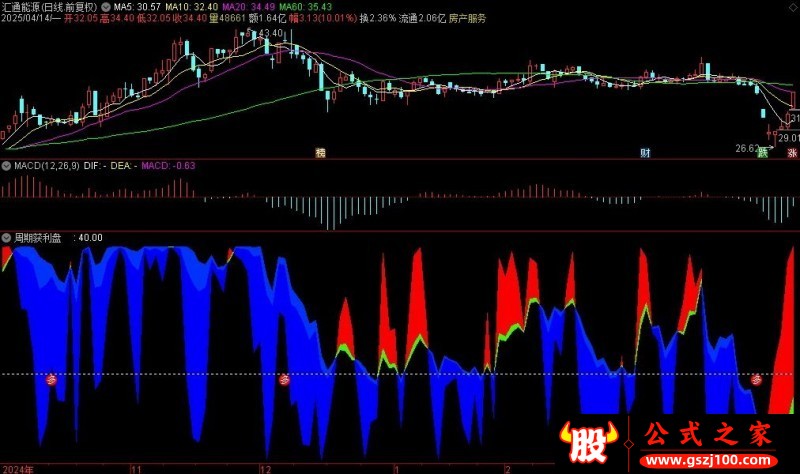Click the 收34.40 closing price value

(190, 19)
